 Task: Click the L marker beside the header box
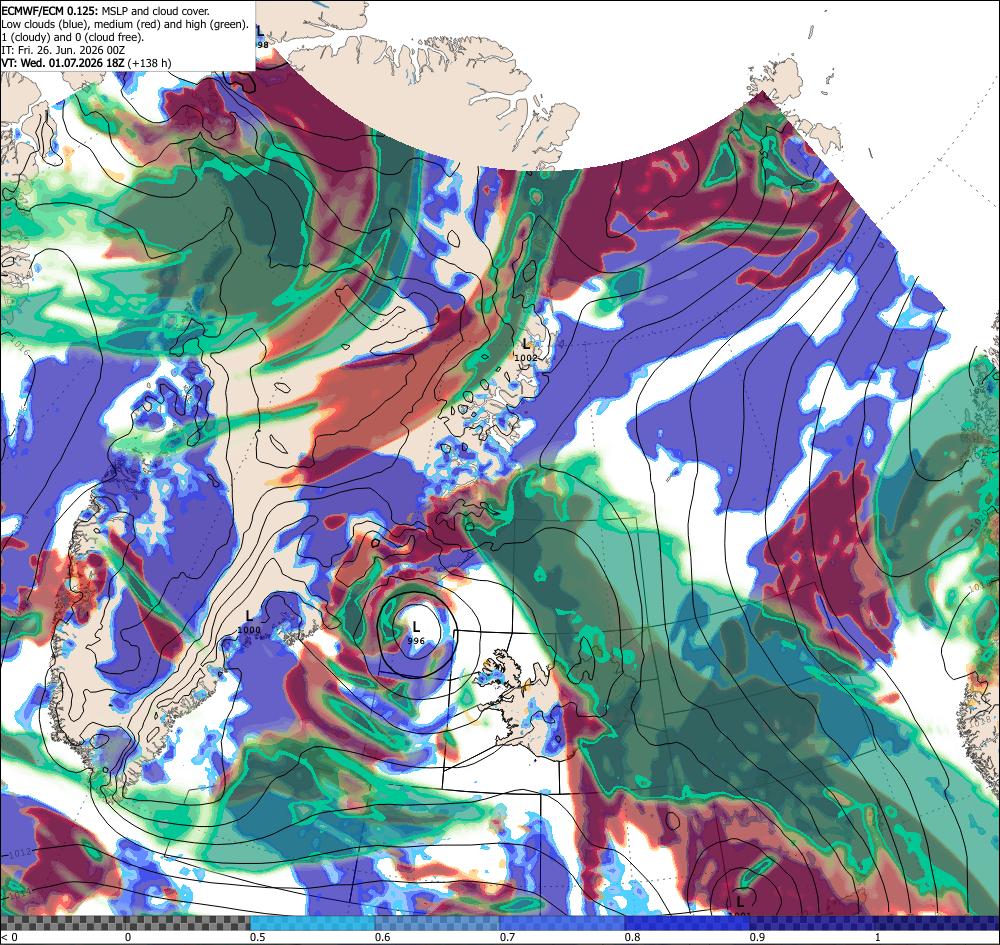(x=260, y=36)
